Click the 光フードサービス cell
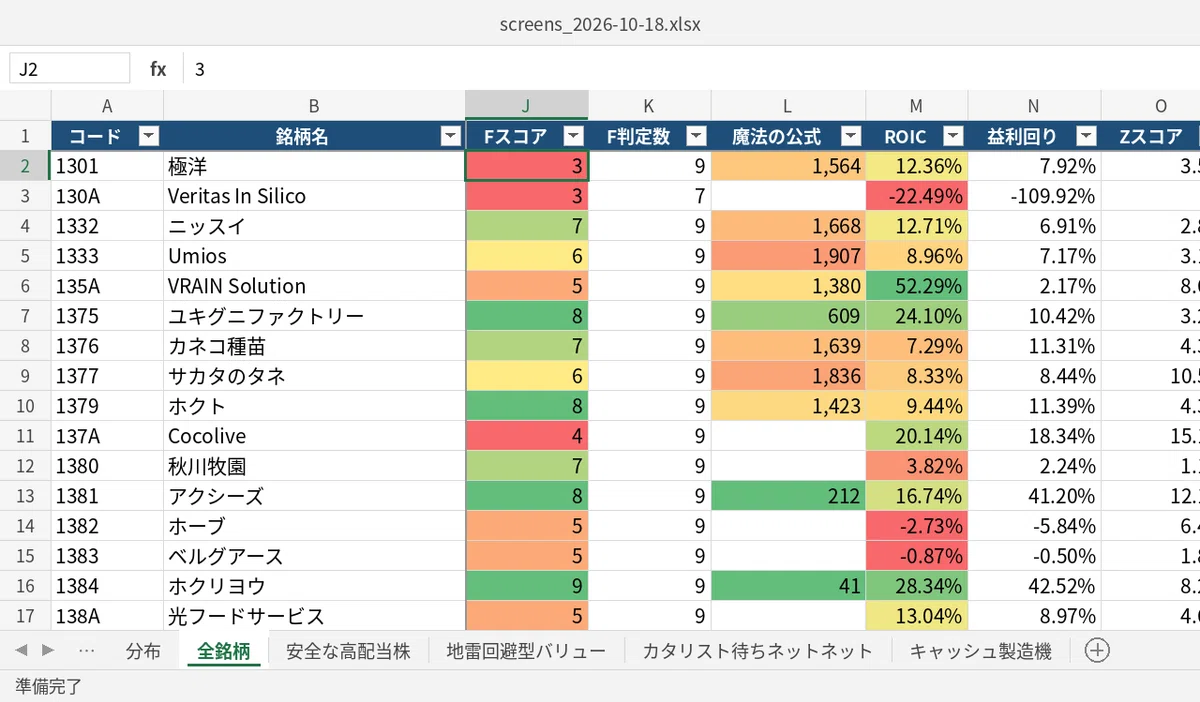Screen dimensions: 1200x702 314,616
